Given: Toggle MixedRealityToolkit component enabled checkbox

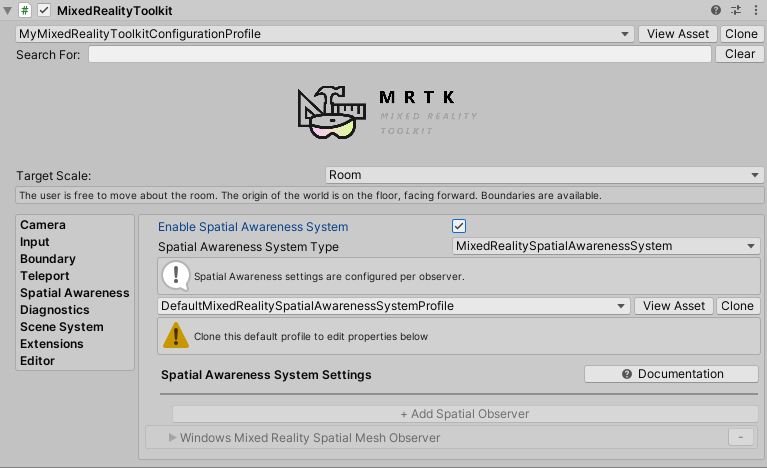Looking at the screenshot, I should (x=44, y=10).
